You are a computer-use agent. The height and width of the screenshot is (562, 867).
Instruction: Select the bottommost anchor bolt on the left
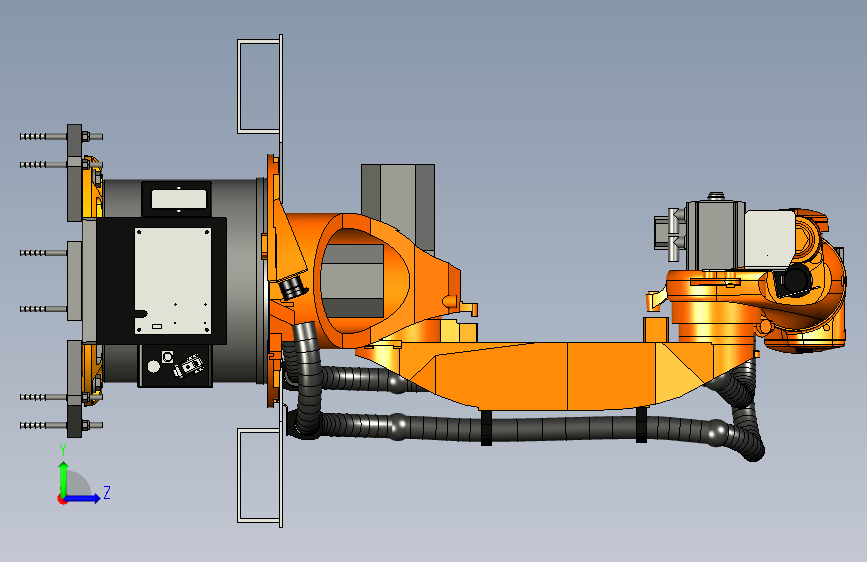tap(61, 425)
